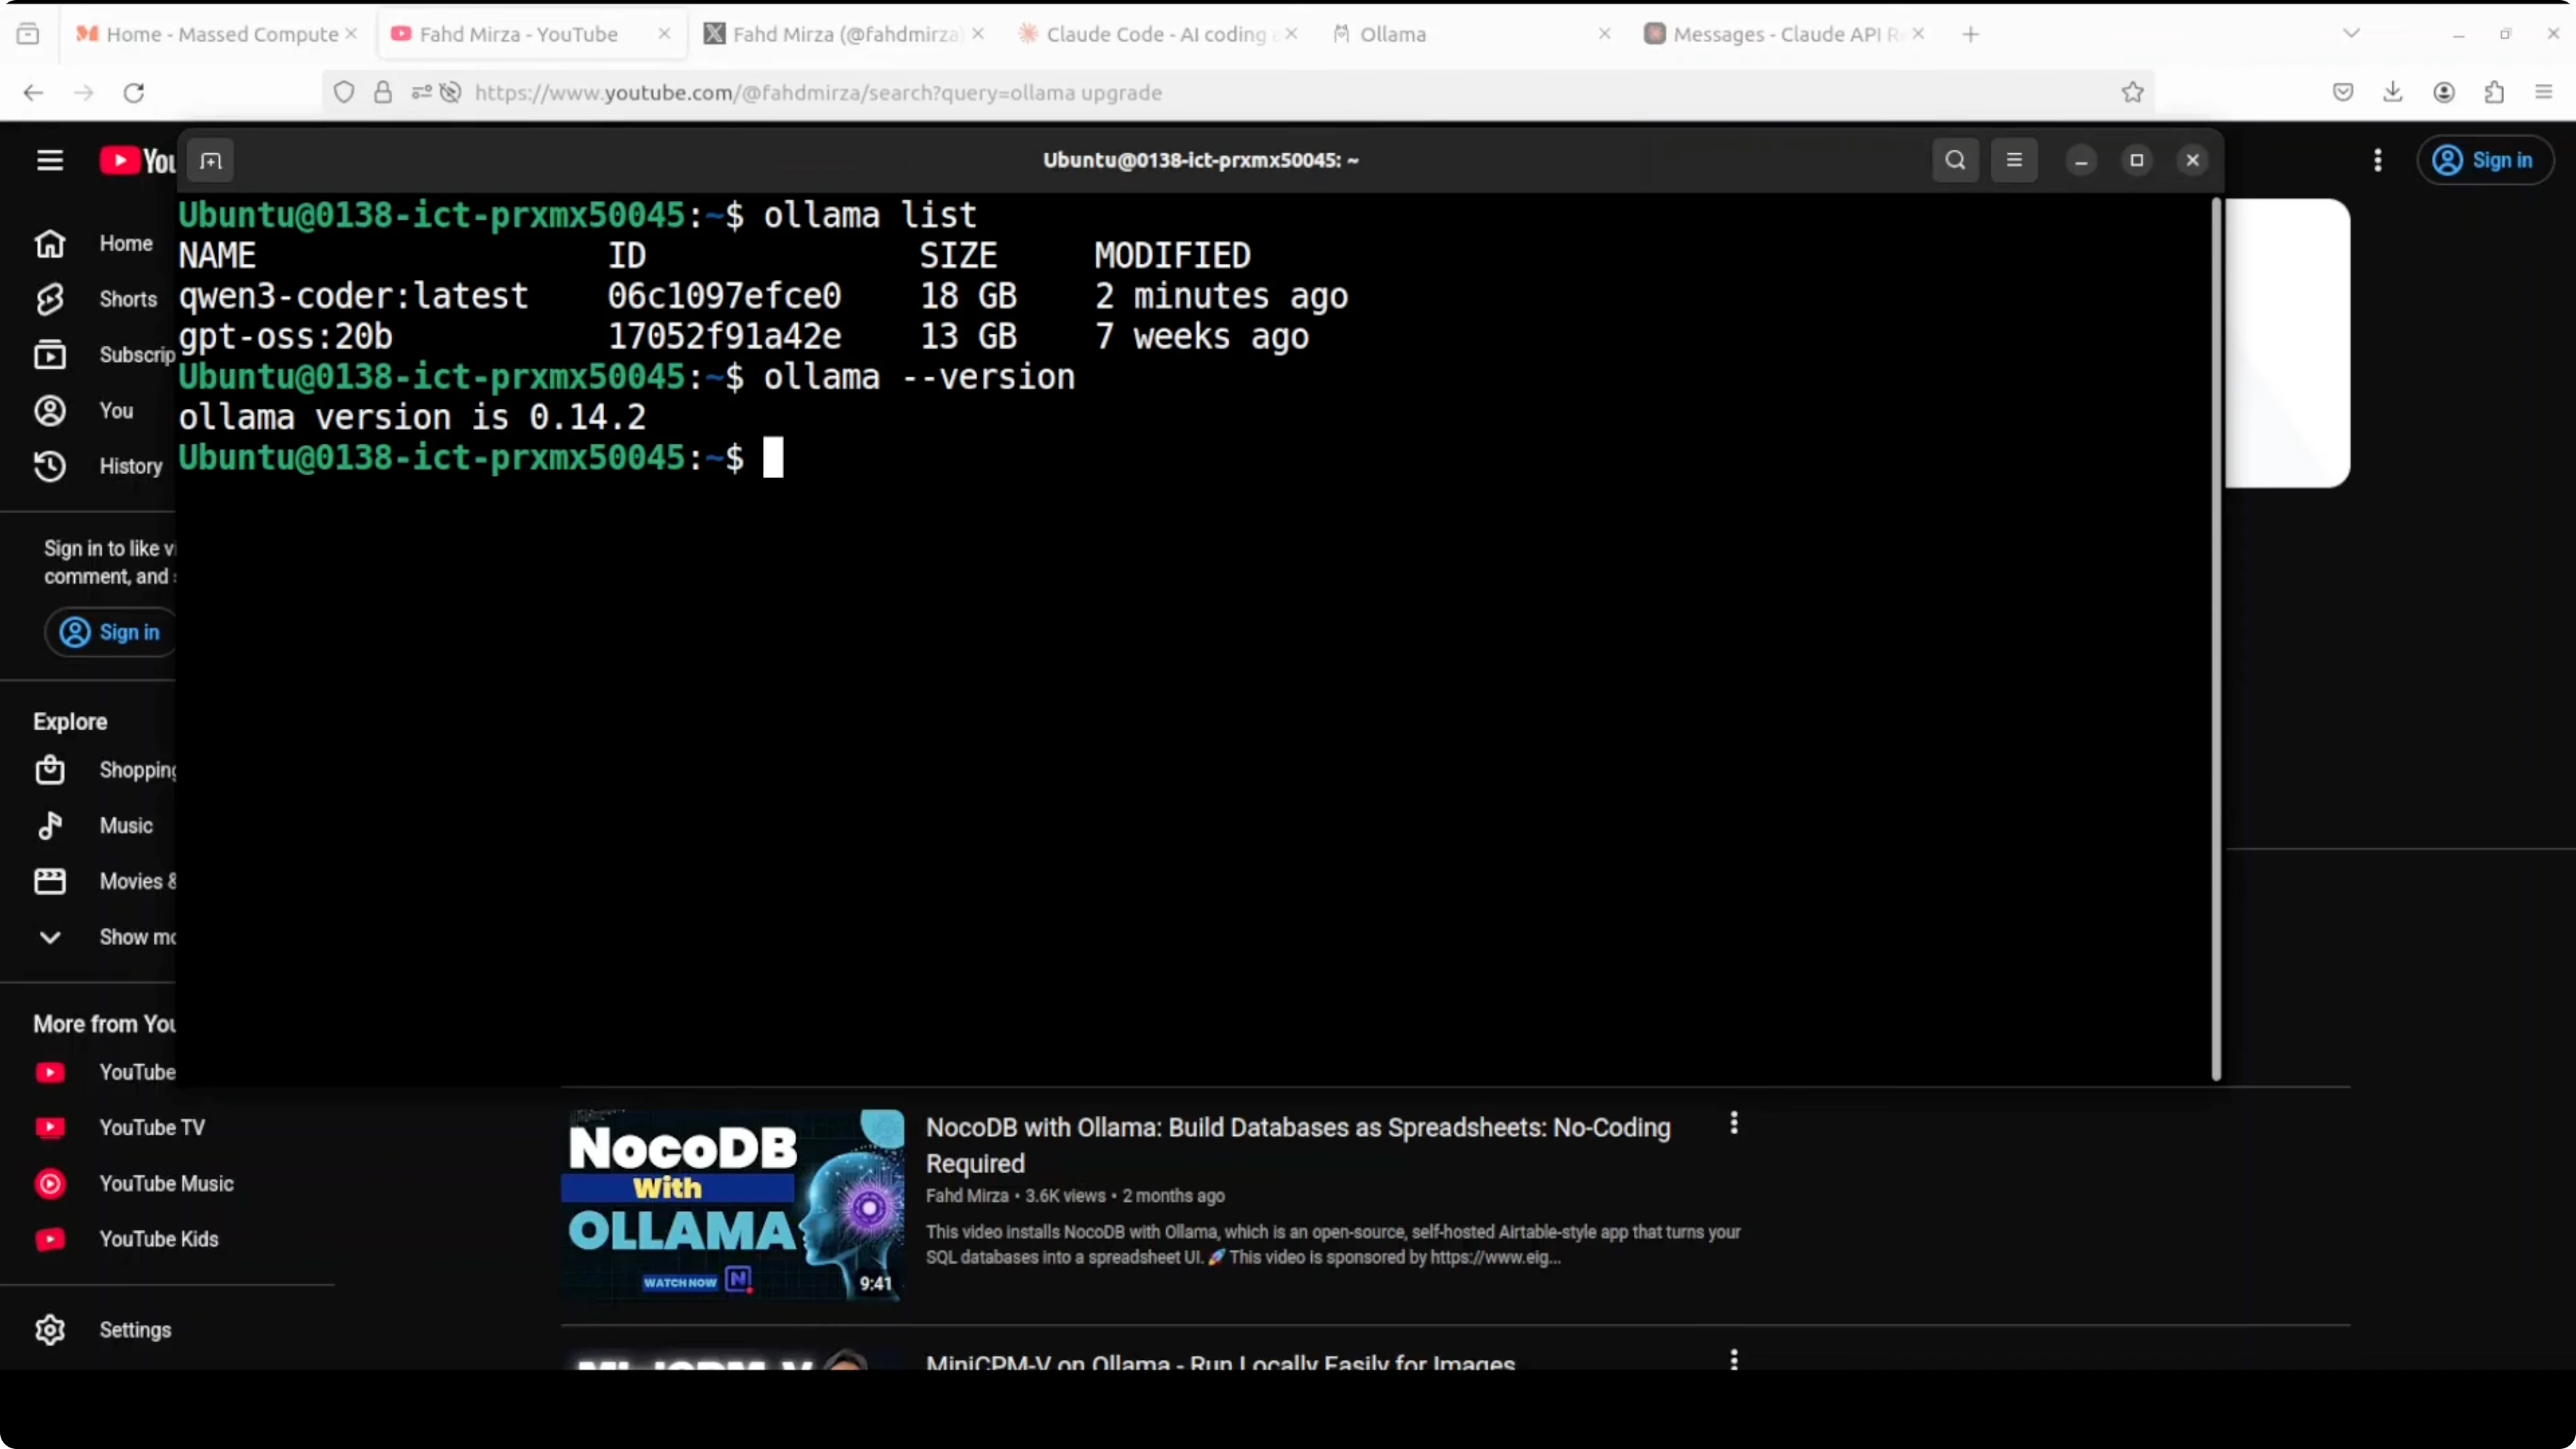Click the Sign in button top right
The height and width of the screenshot is (1449, 2576).
2484,161
